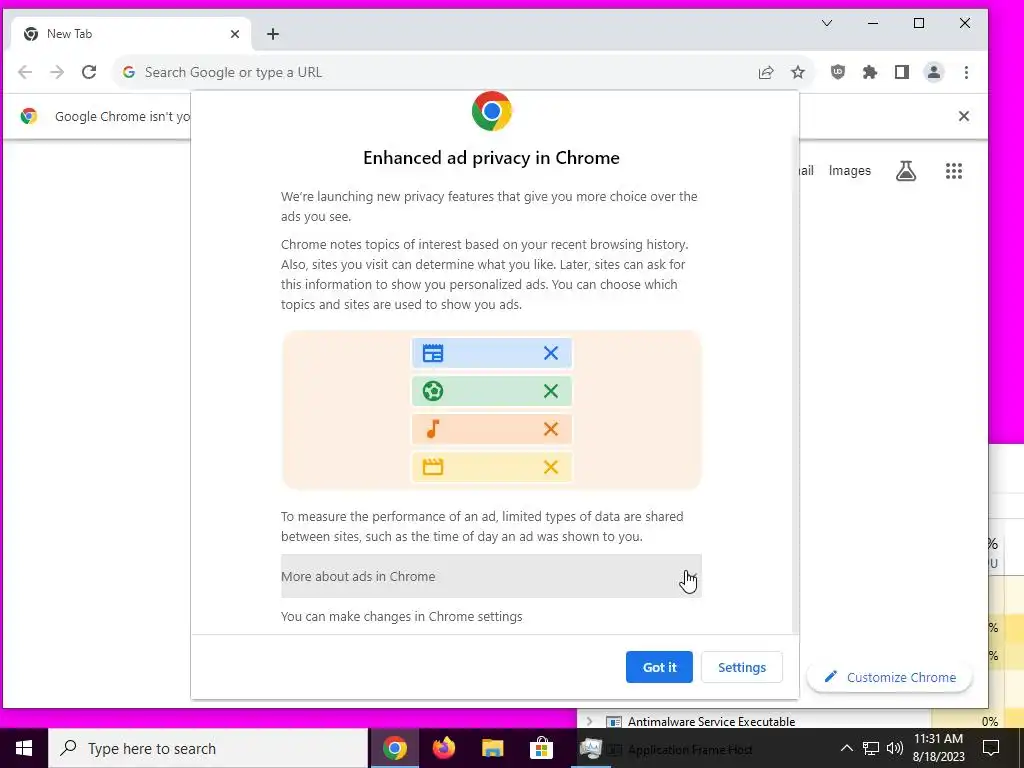1024x768 pixels.
Task: Click the blue web page topic icon
Action: (x=432, y=353)
